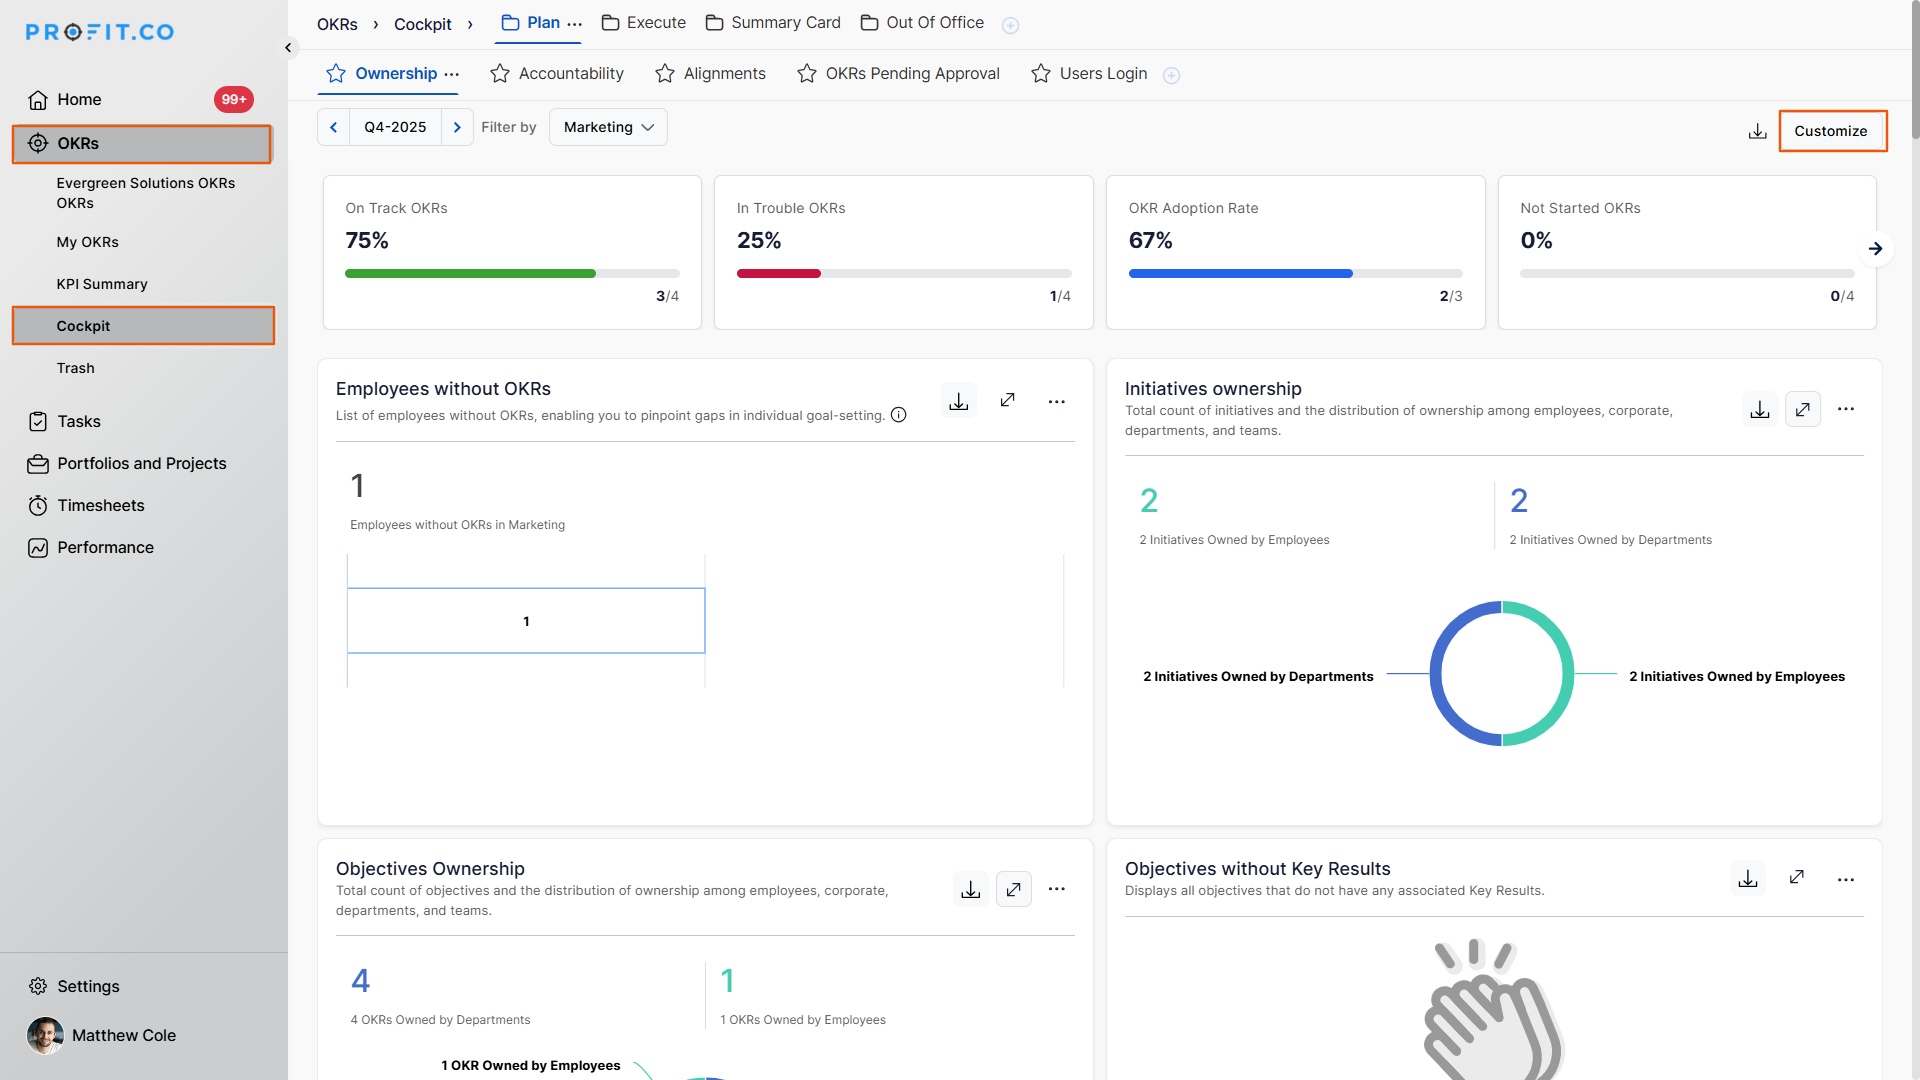Screen dimensions: 1920x1080
Task: Click the info icon for Employees without OKRs
Action: coord(898,415)
